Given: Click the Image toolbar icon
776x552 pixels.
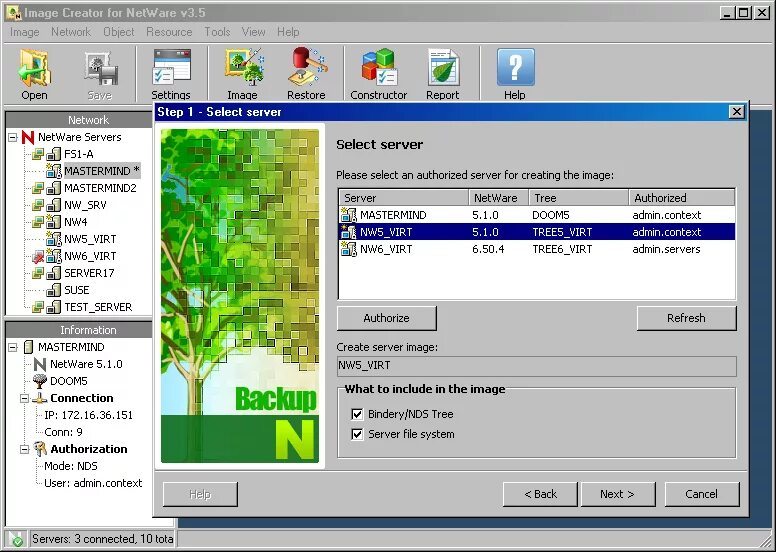Looking at the screenshot, I should click(x=243, y=67).
